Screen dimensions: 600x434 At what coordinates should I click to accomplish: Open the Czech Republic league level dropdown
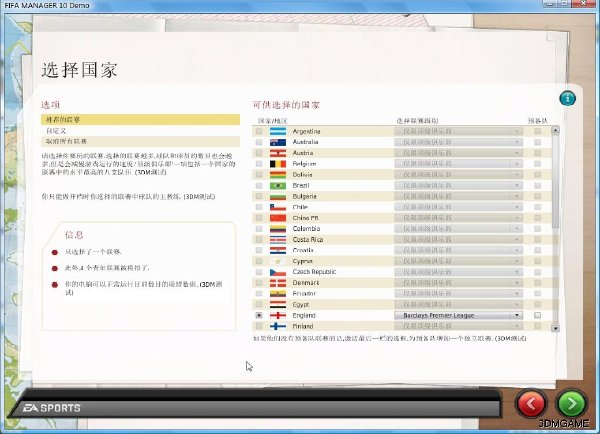(458, 272)
